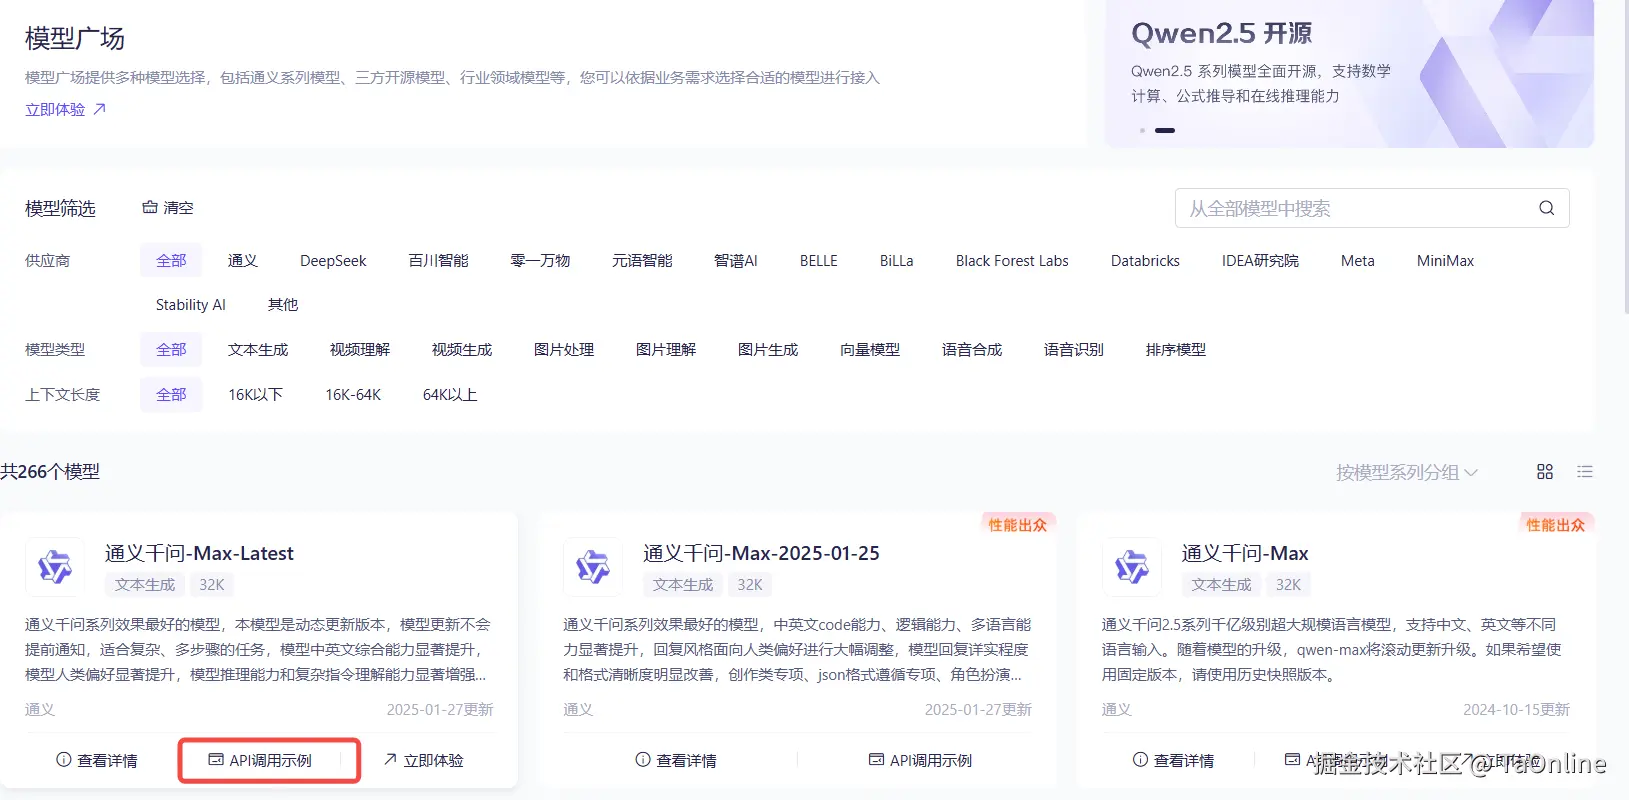Filter provider by 通义

click(x=243, y=260)
